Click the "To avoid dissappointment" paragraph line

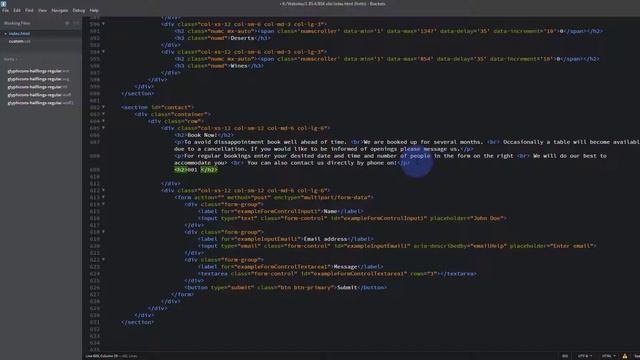click(407, 145)
